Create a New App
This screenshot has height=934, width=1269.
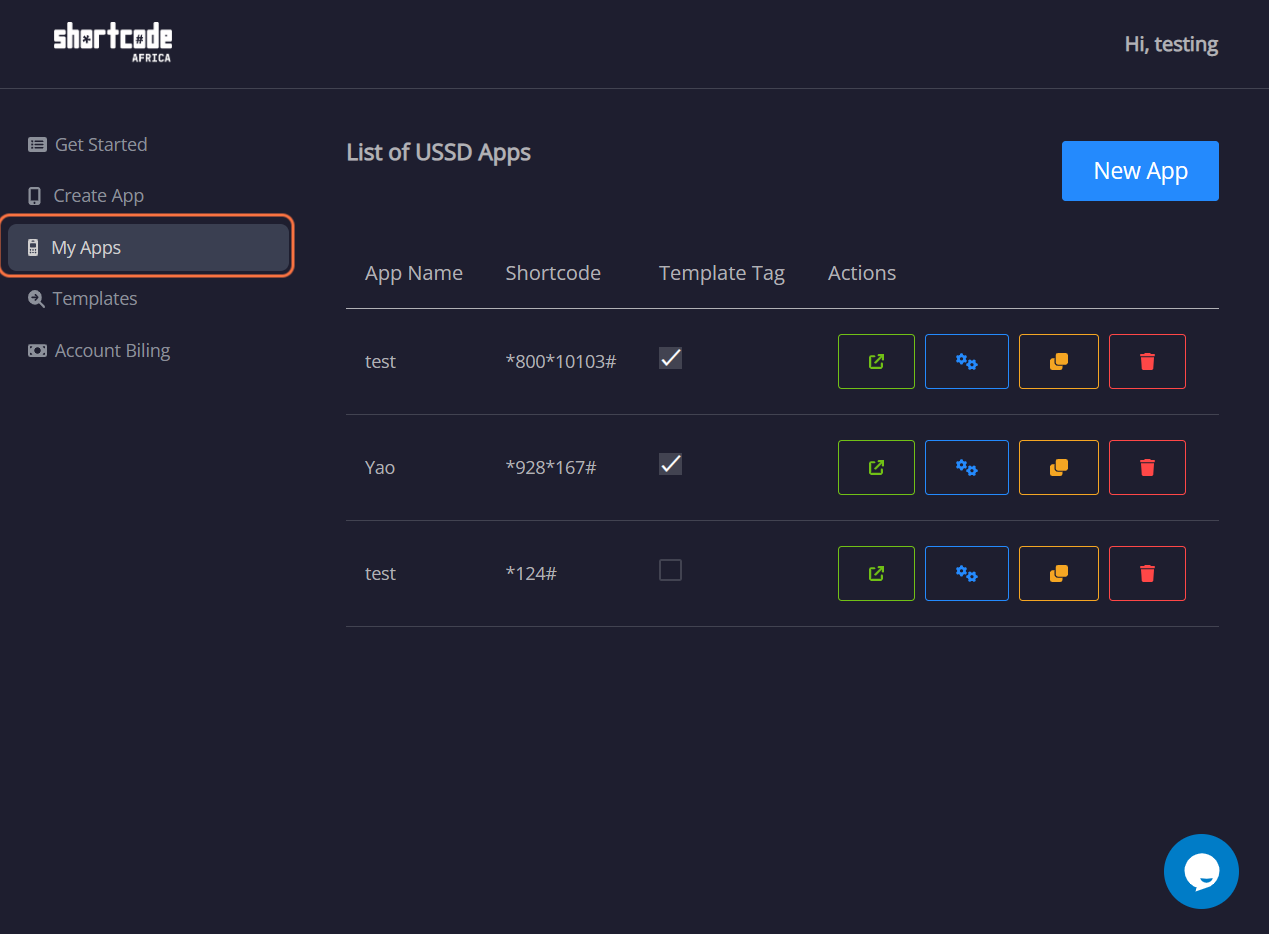1140,171
